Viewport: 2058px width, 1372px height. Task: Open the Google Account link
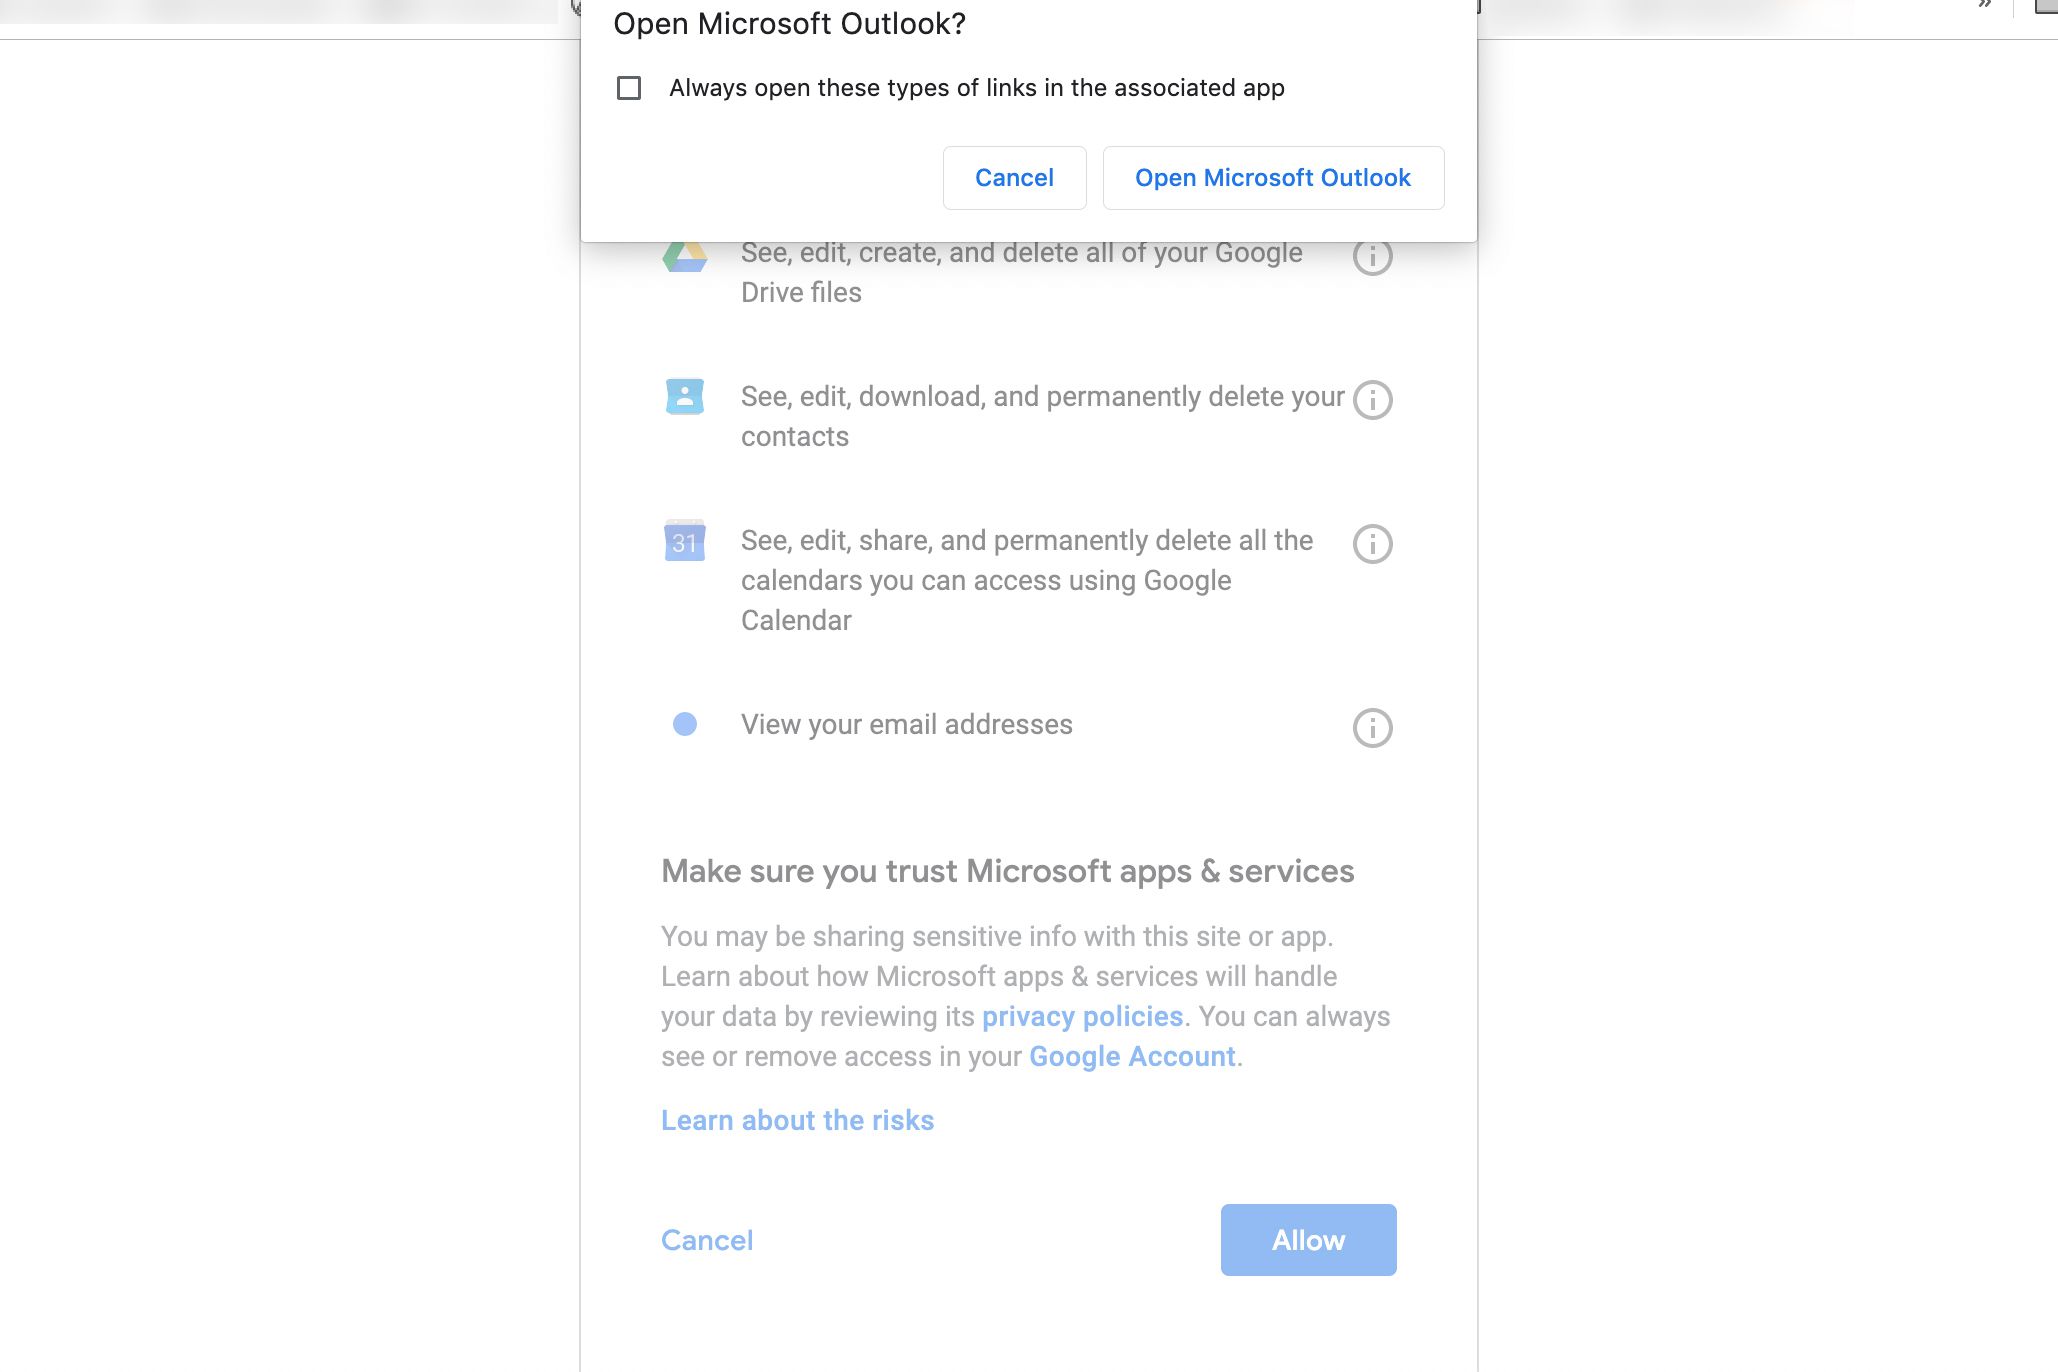tap(1132, 1056)
